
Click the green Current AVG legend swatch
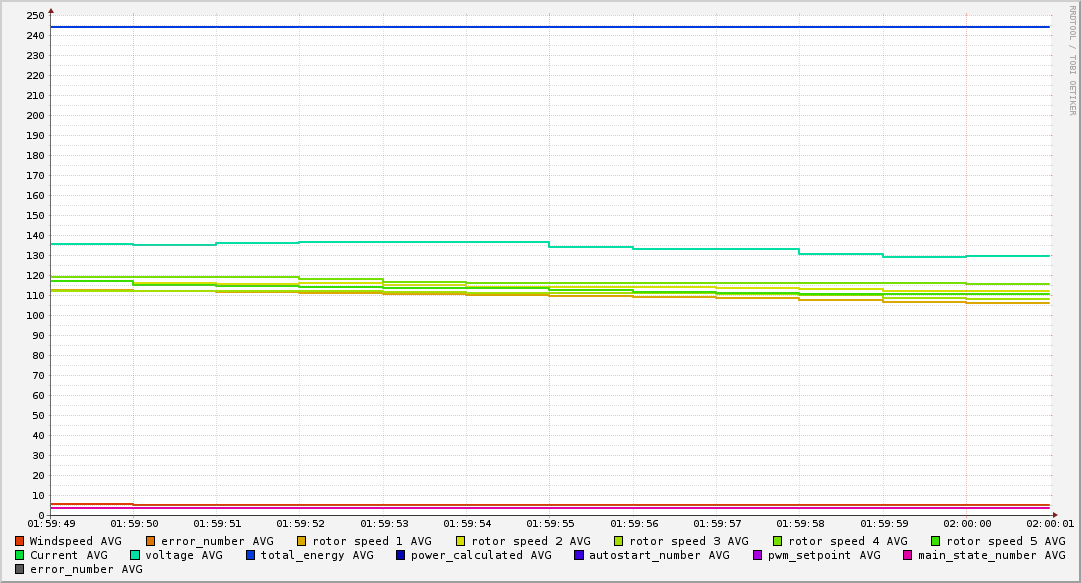20,555
